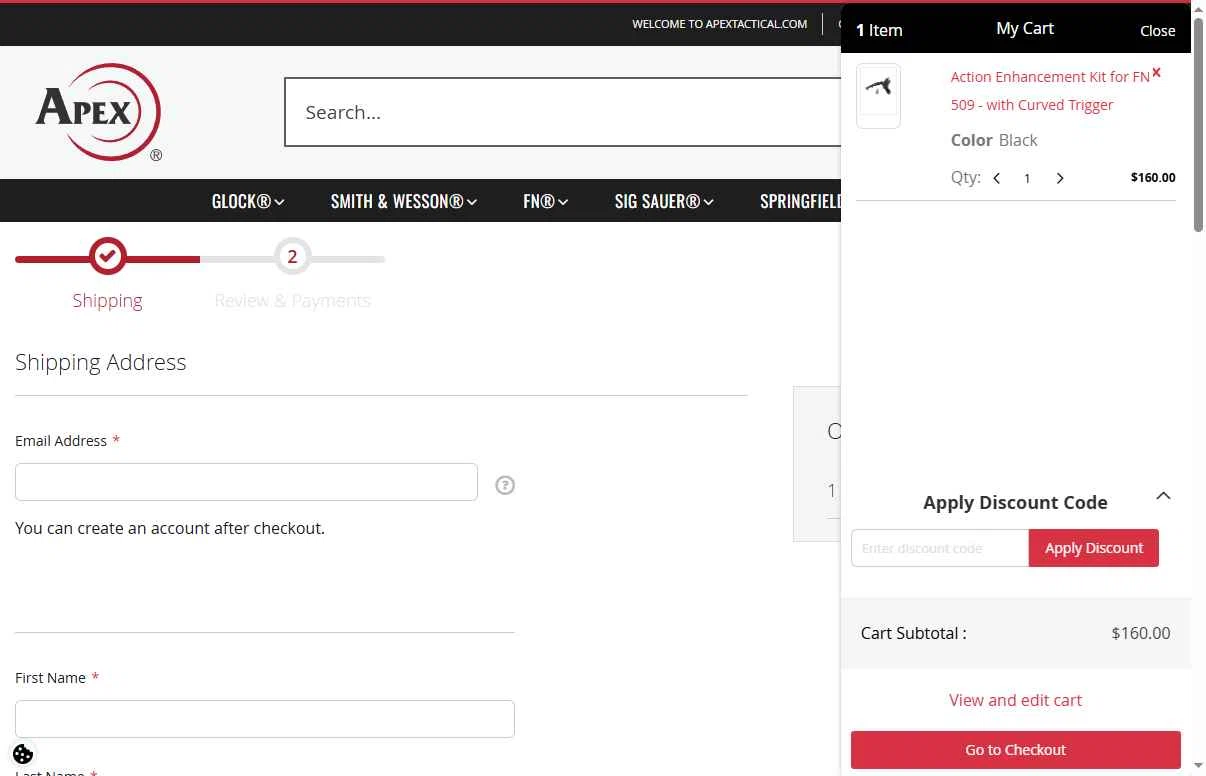This screenshot has width=1206, height=776.
Task: Open cookie preferences icon
Action: 23,754
